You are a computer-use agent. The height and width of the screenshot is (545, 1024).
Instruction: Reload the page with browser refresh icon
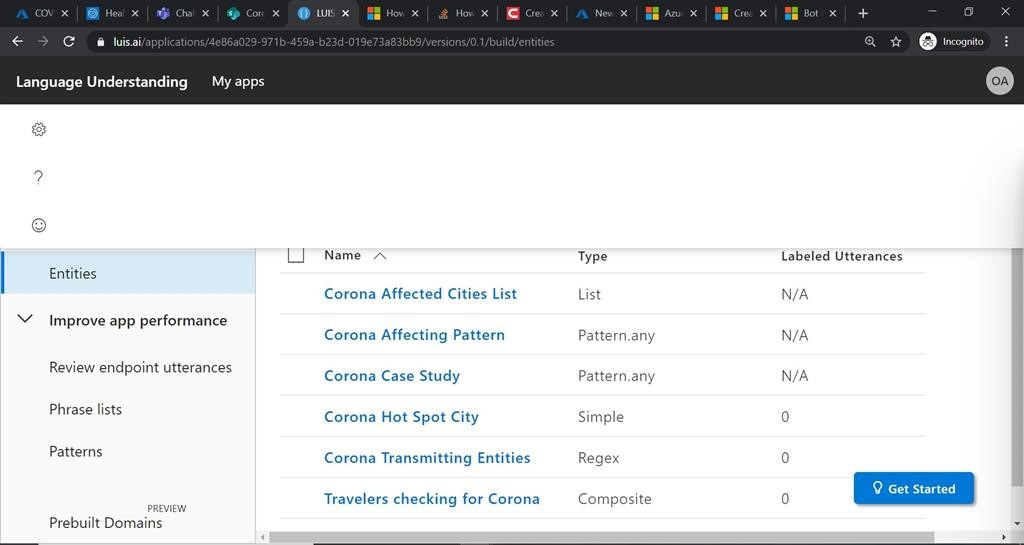(69, 42)
